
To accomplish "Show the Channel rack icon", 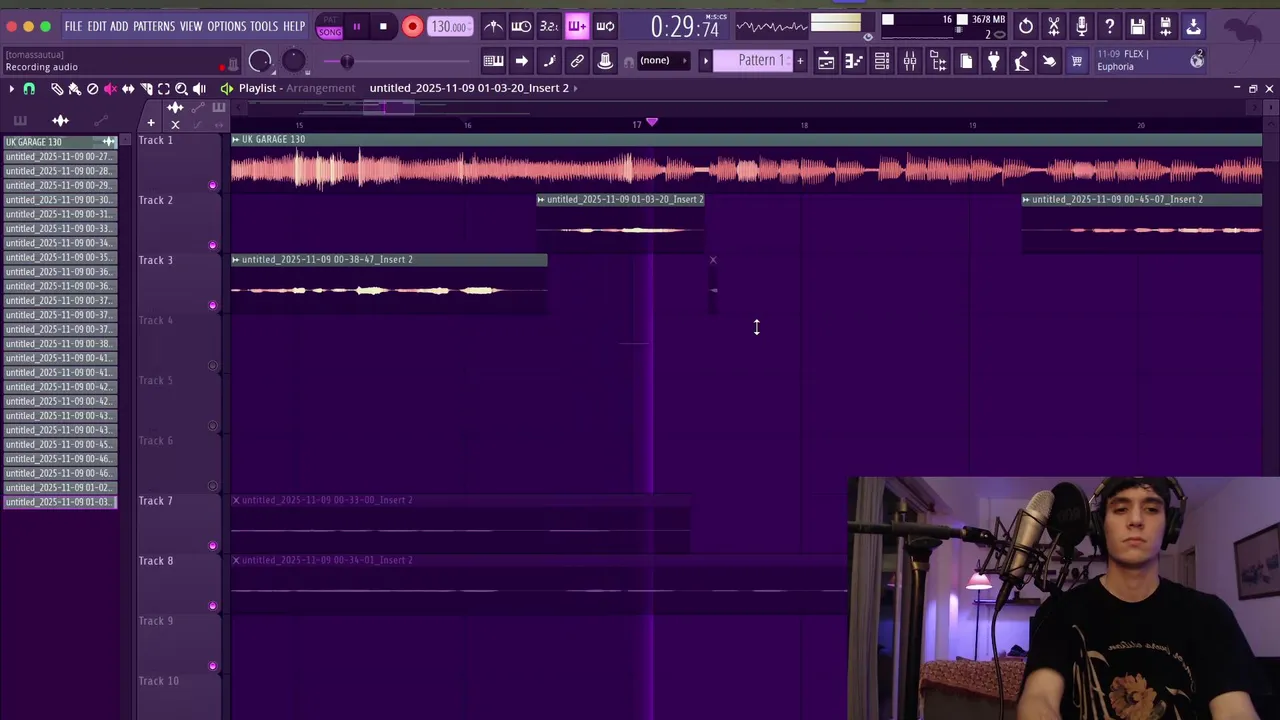I will (x=882, y=61).
